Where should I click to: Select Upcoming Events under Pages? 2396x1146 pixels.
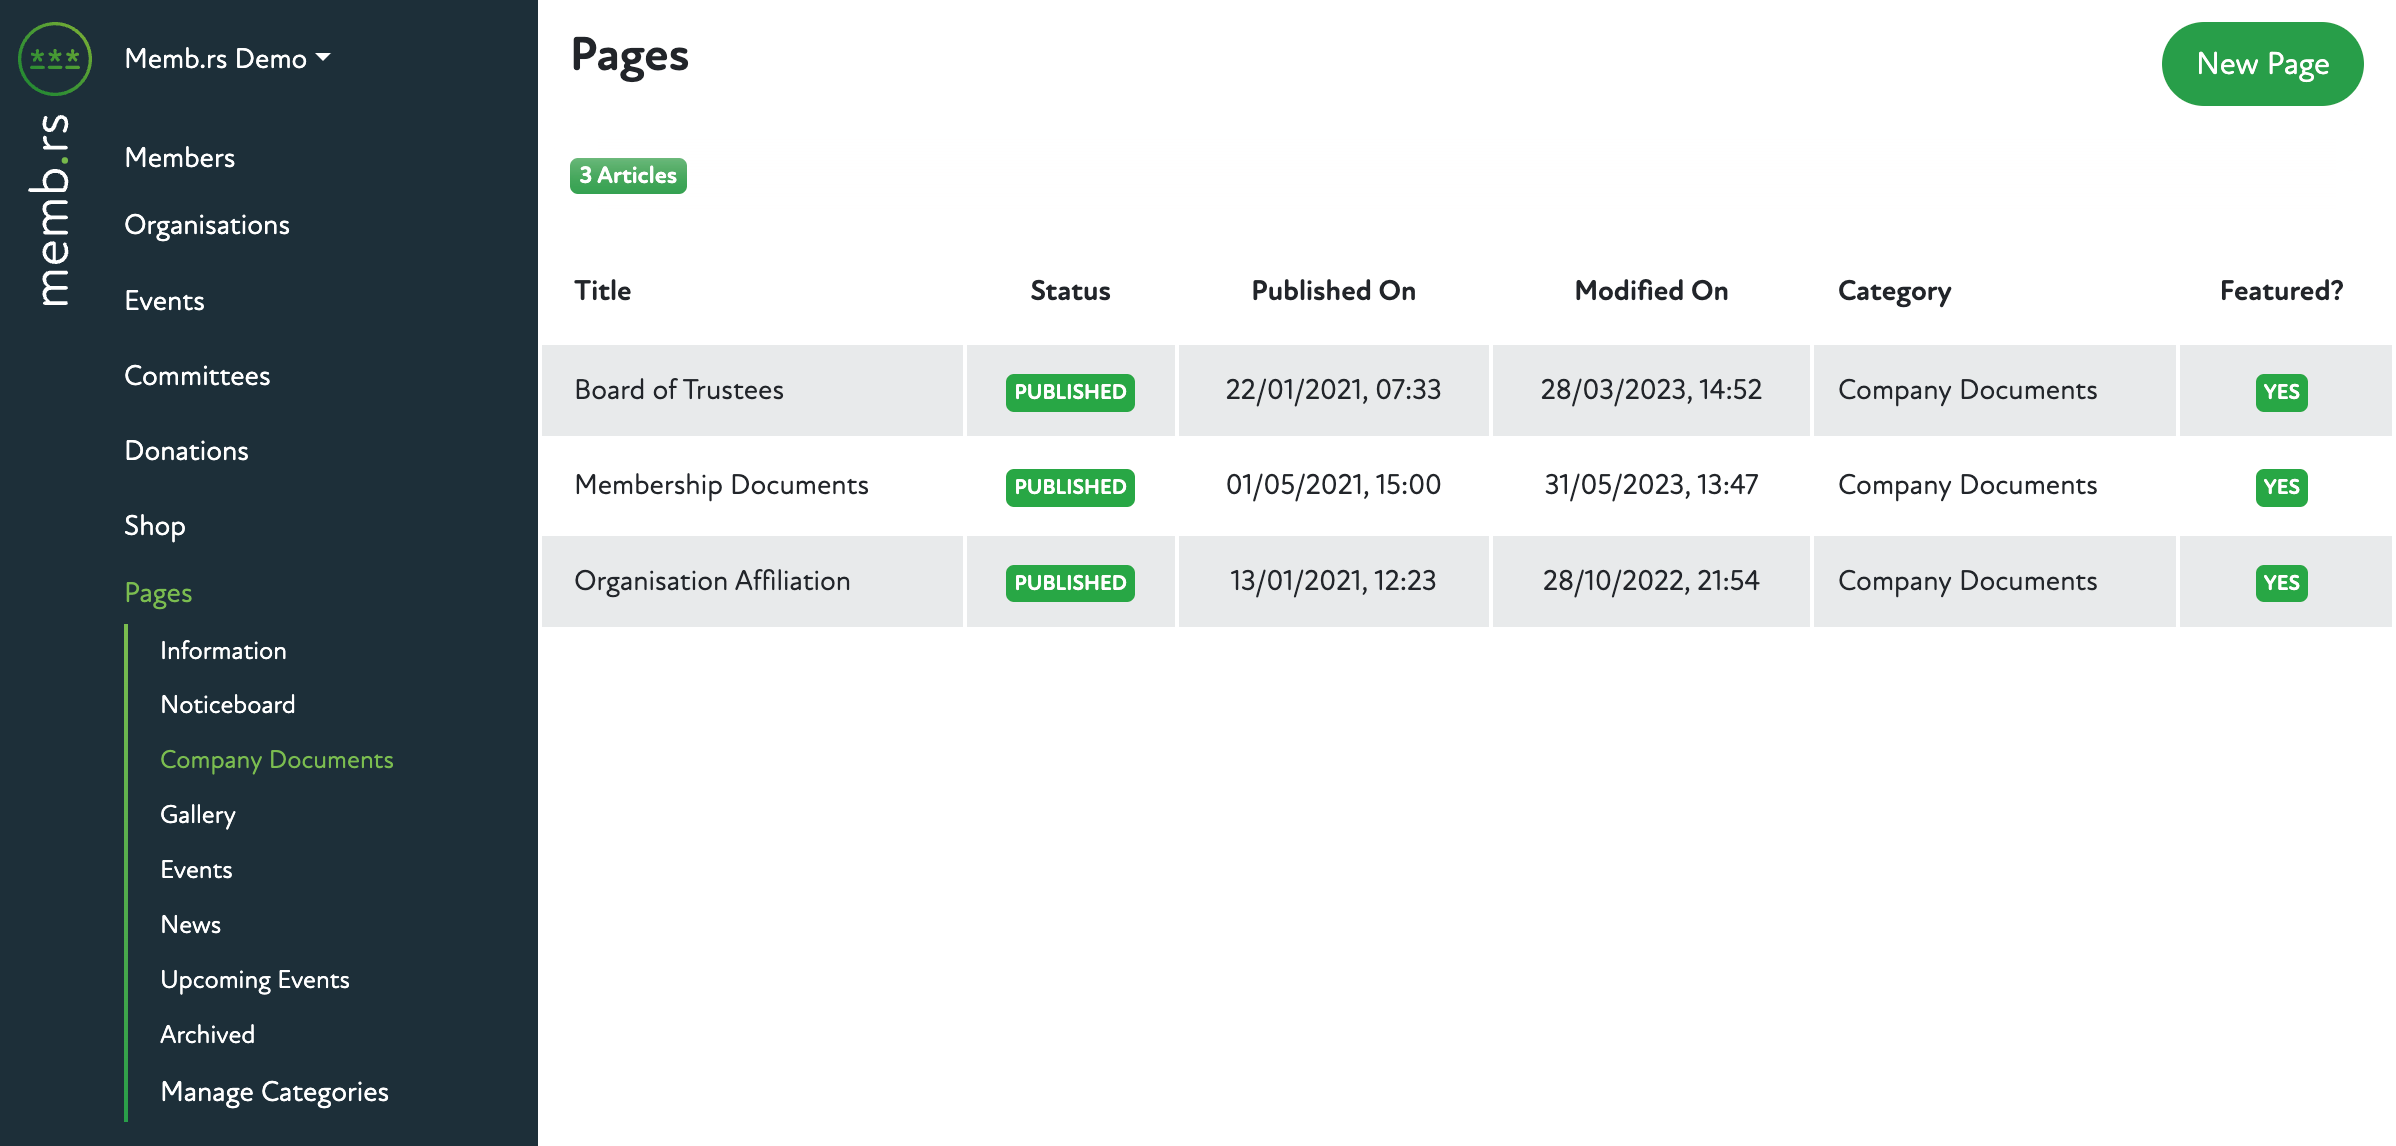coord(255,980)
